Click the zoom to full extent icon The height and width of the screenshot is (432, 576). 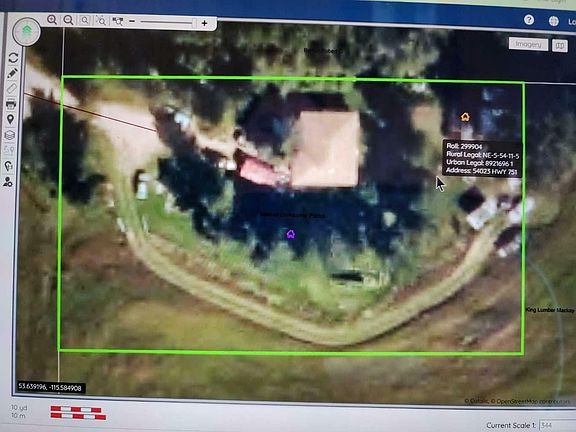pos(118,21)
